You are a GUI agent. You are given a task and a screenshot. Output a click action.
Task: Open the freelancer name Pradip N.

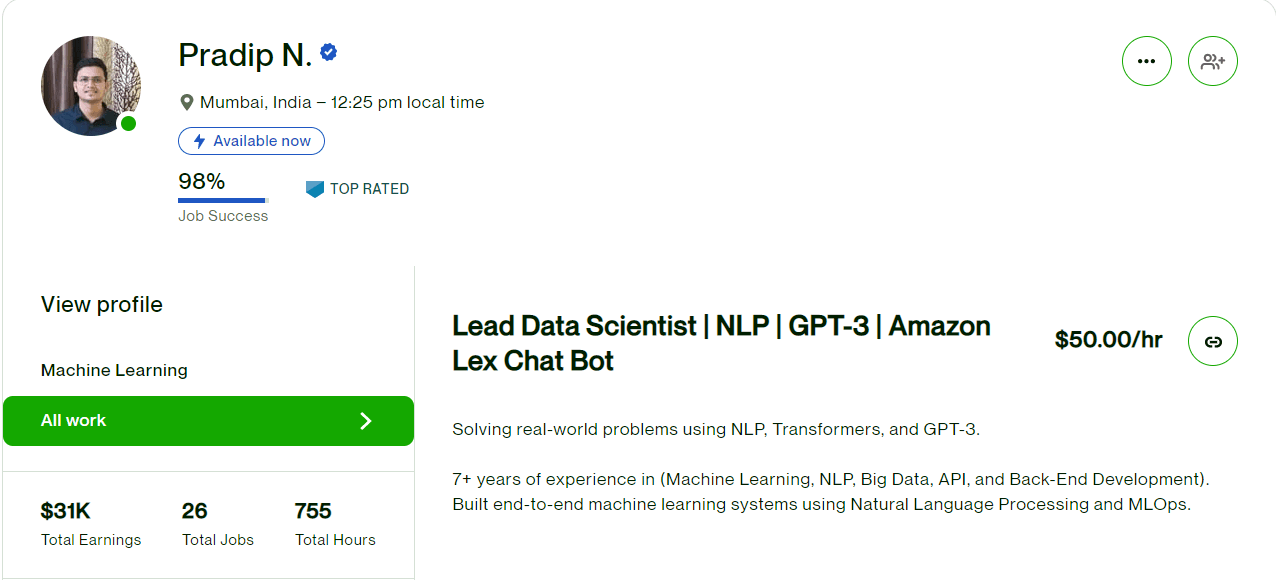point(243,55)
